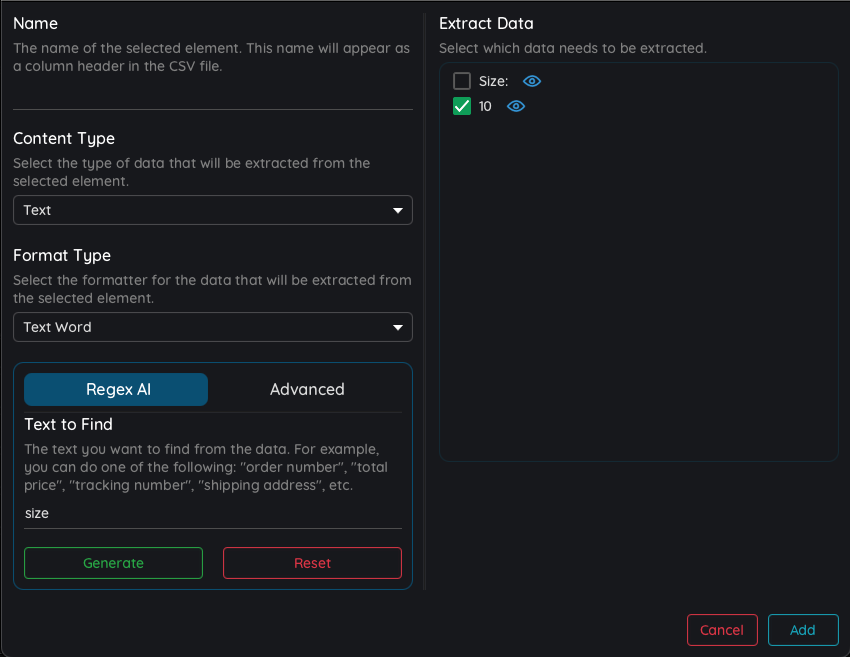The height and width of the screenshot is (657, 850).
Task: Click the green Generate button
Action: [113, 563]
